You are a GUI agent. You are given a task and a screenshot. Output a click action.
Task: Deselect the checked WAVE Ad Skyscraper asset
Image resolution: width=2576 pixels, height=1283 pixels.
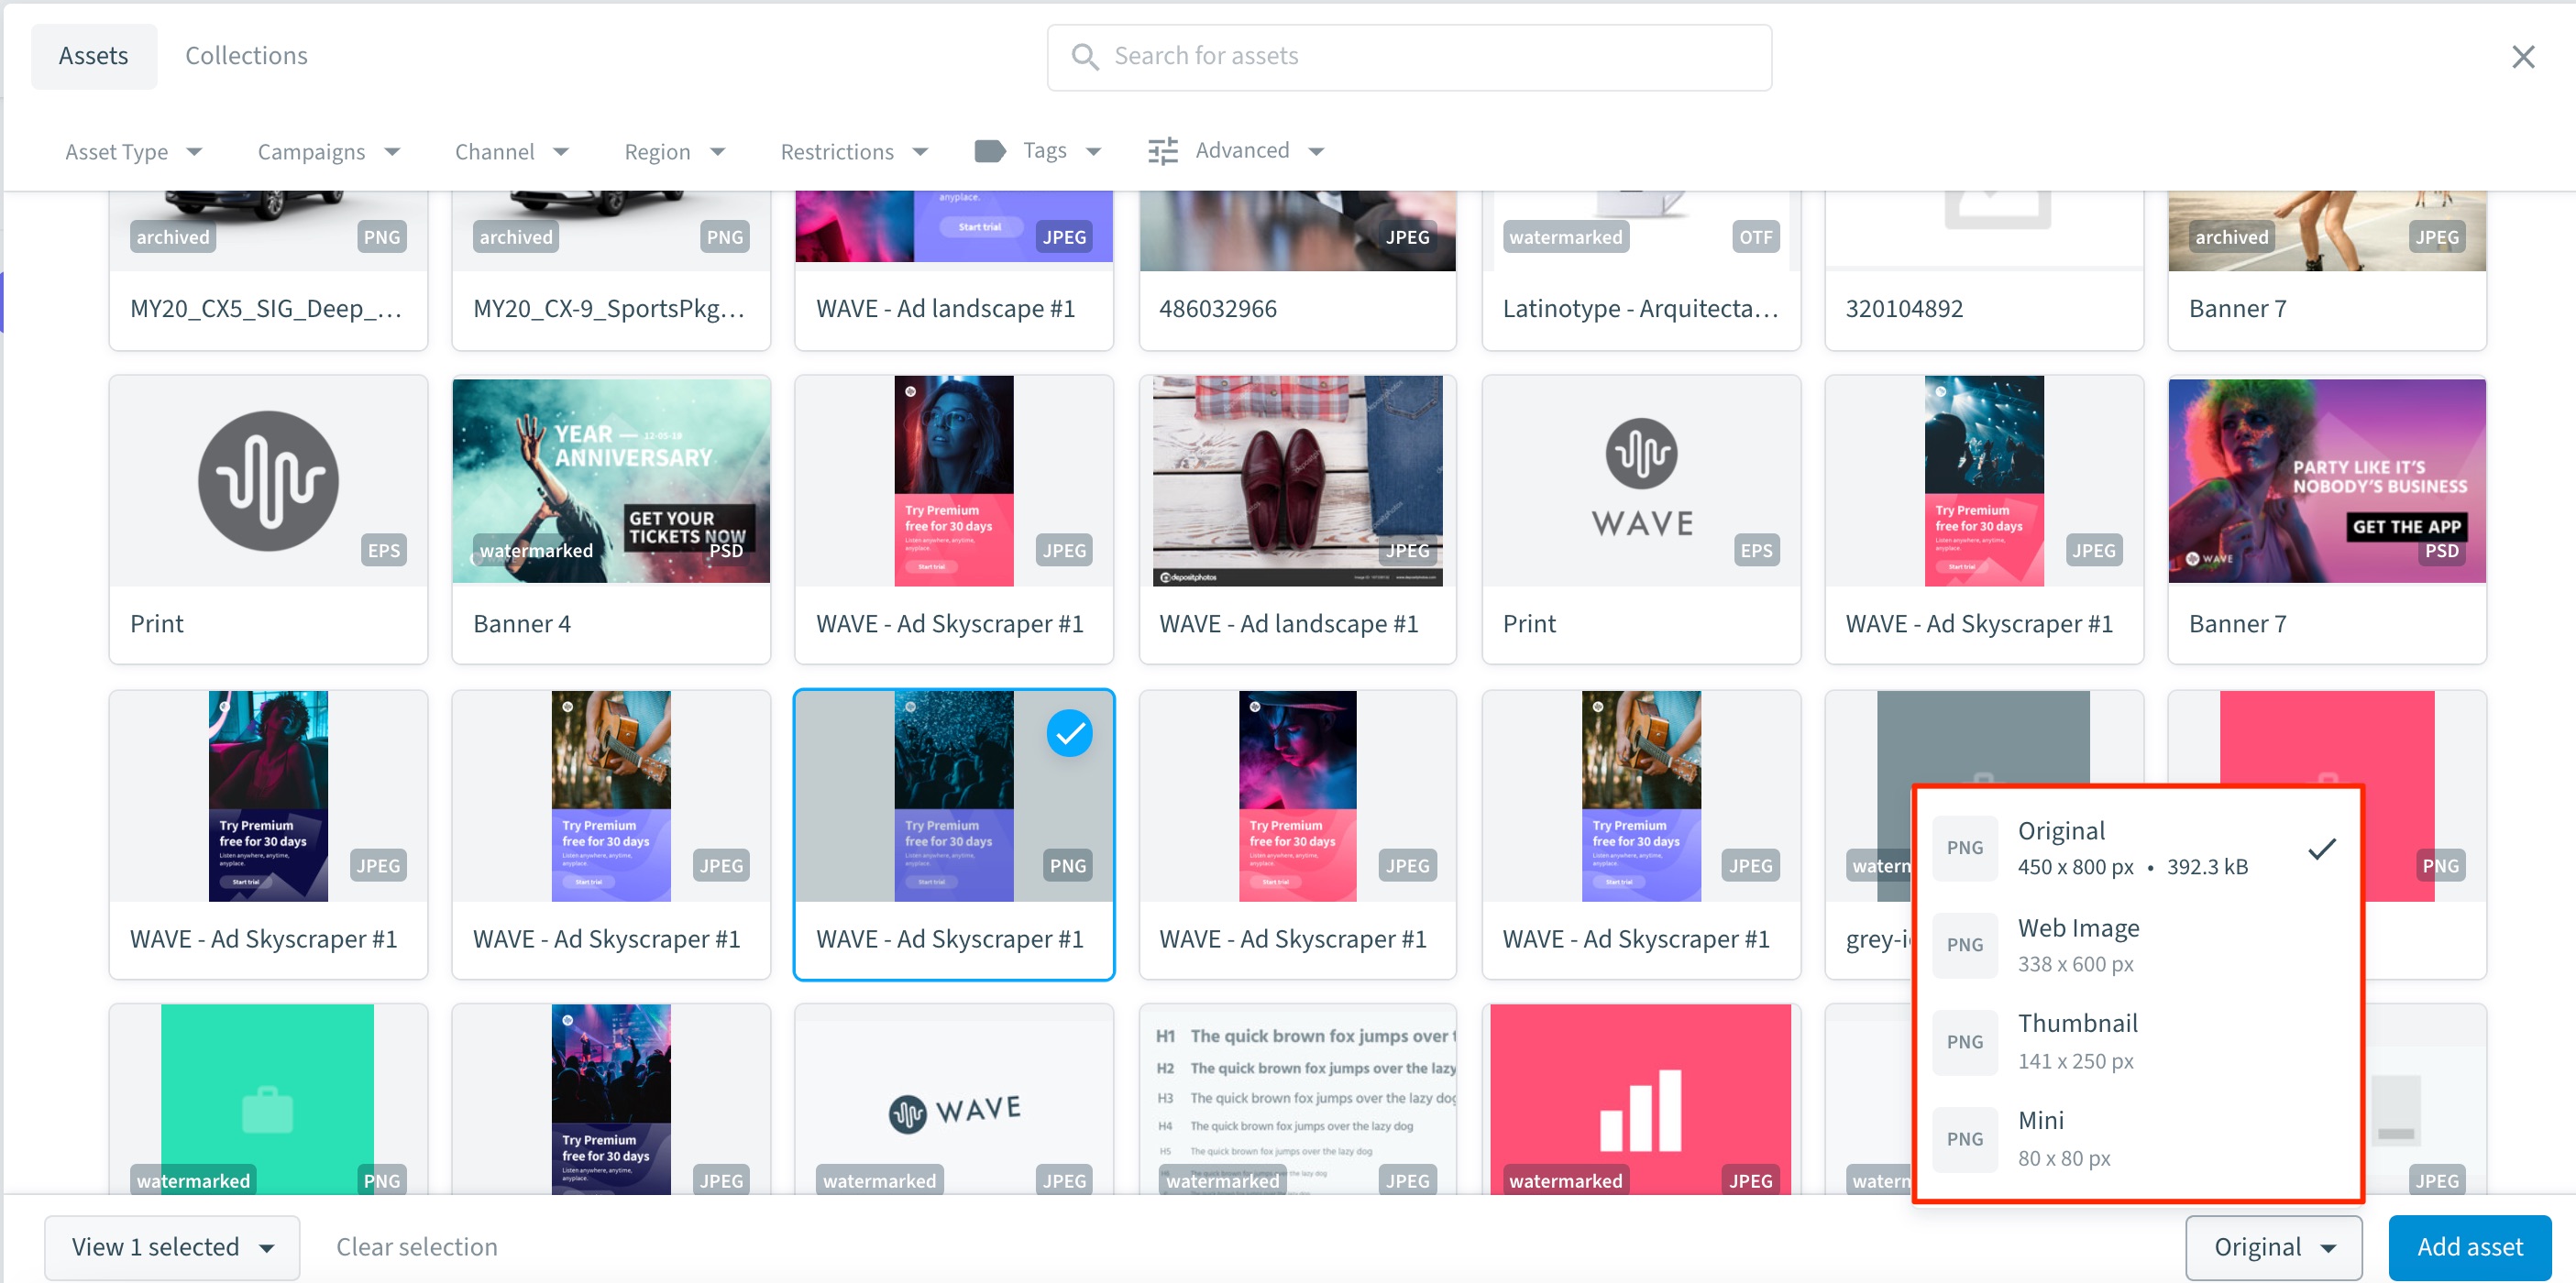(x=1069, y=734)
